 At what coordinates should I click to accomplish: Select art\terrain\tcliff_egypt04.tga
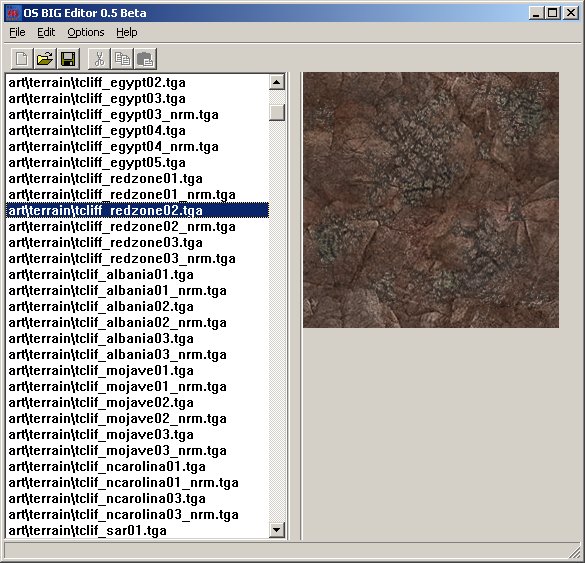point(137,131)
